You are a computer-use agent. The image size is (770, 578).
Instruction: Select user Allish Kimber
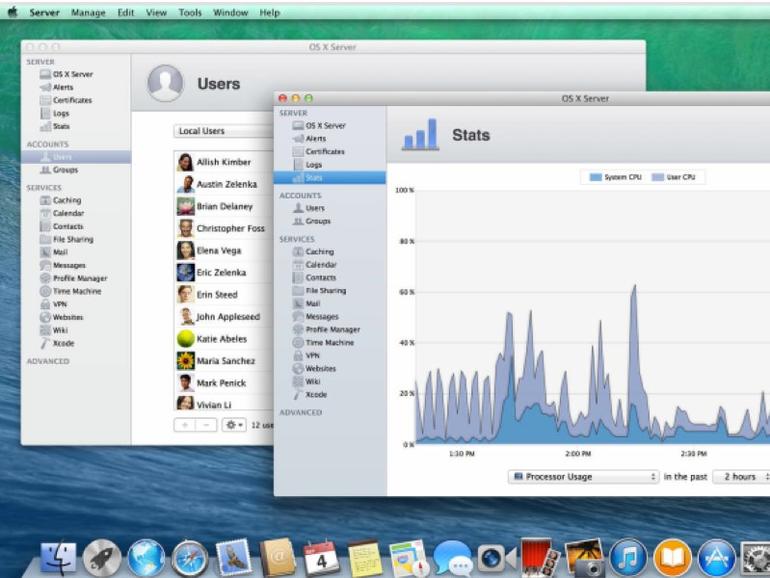tap(223, 162)
